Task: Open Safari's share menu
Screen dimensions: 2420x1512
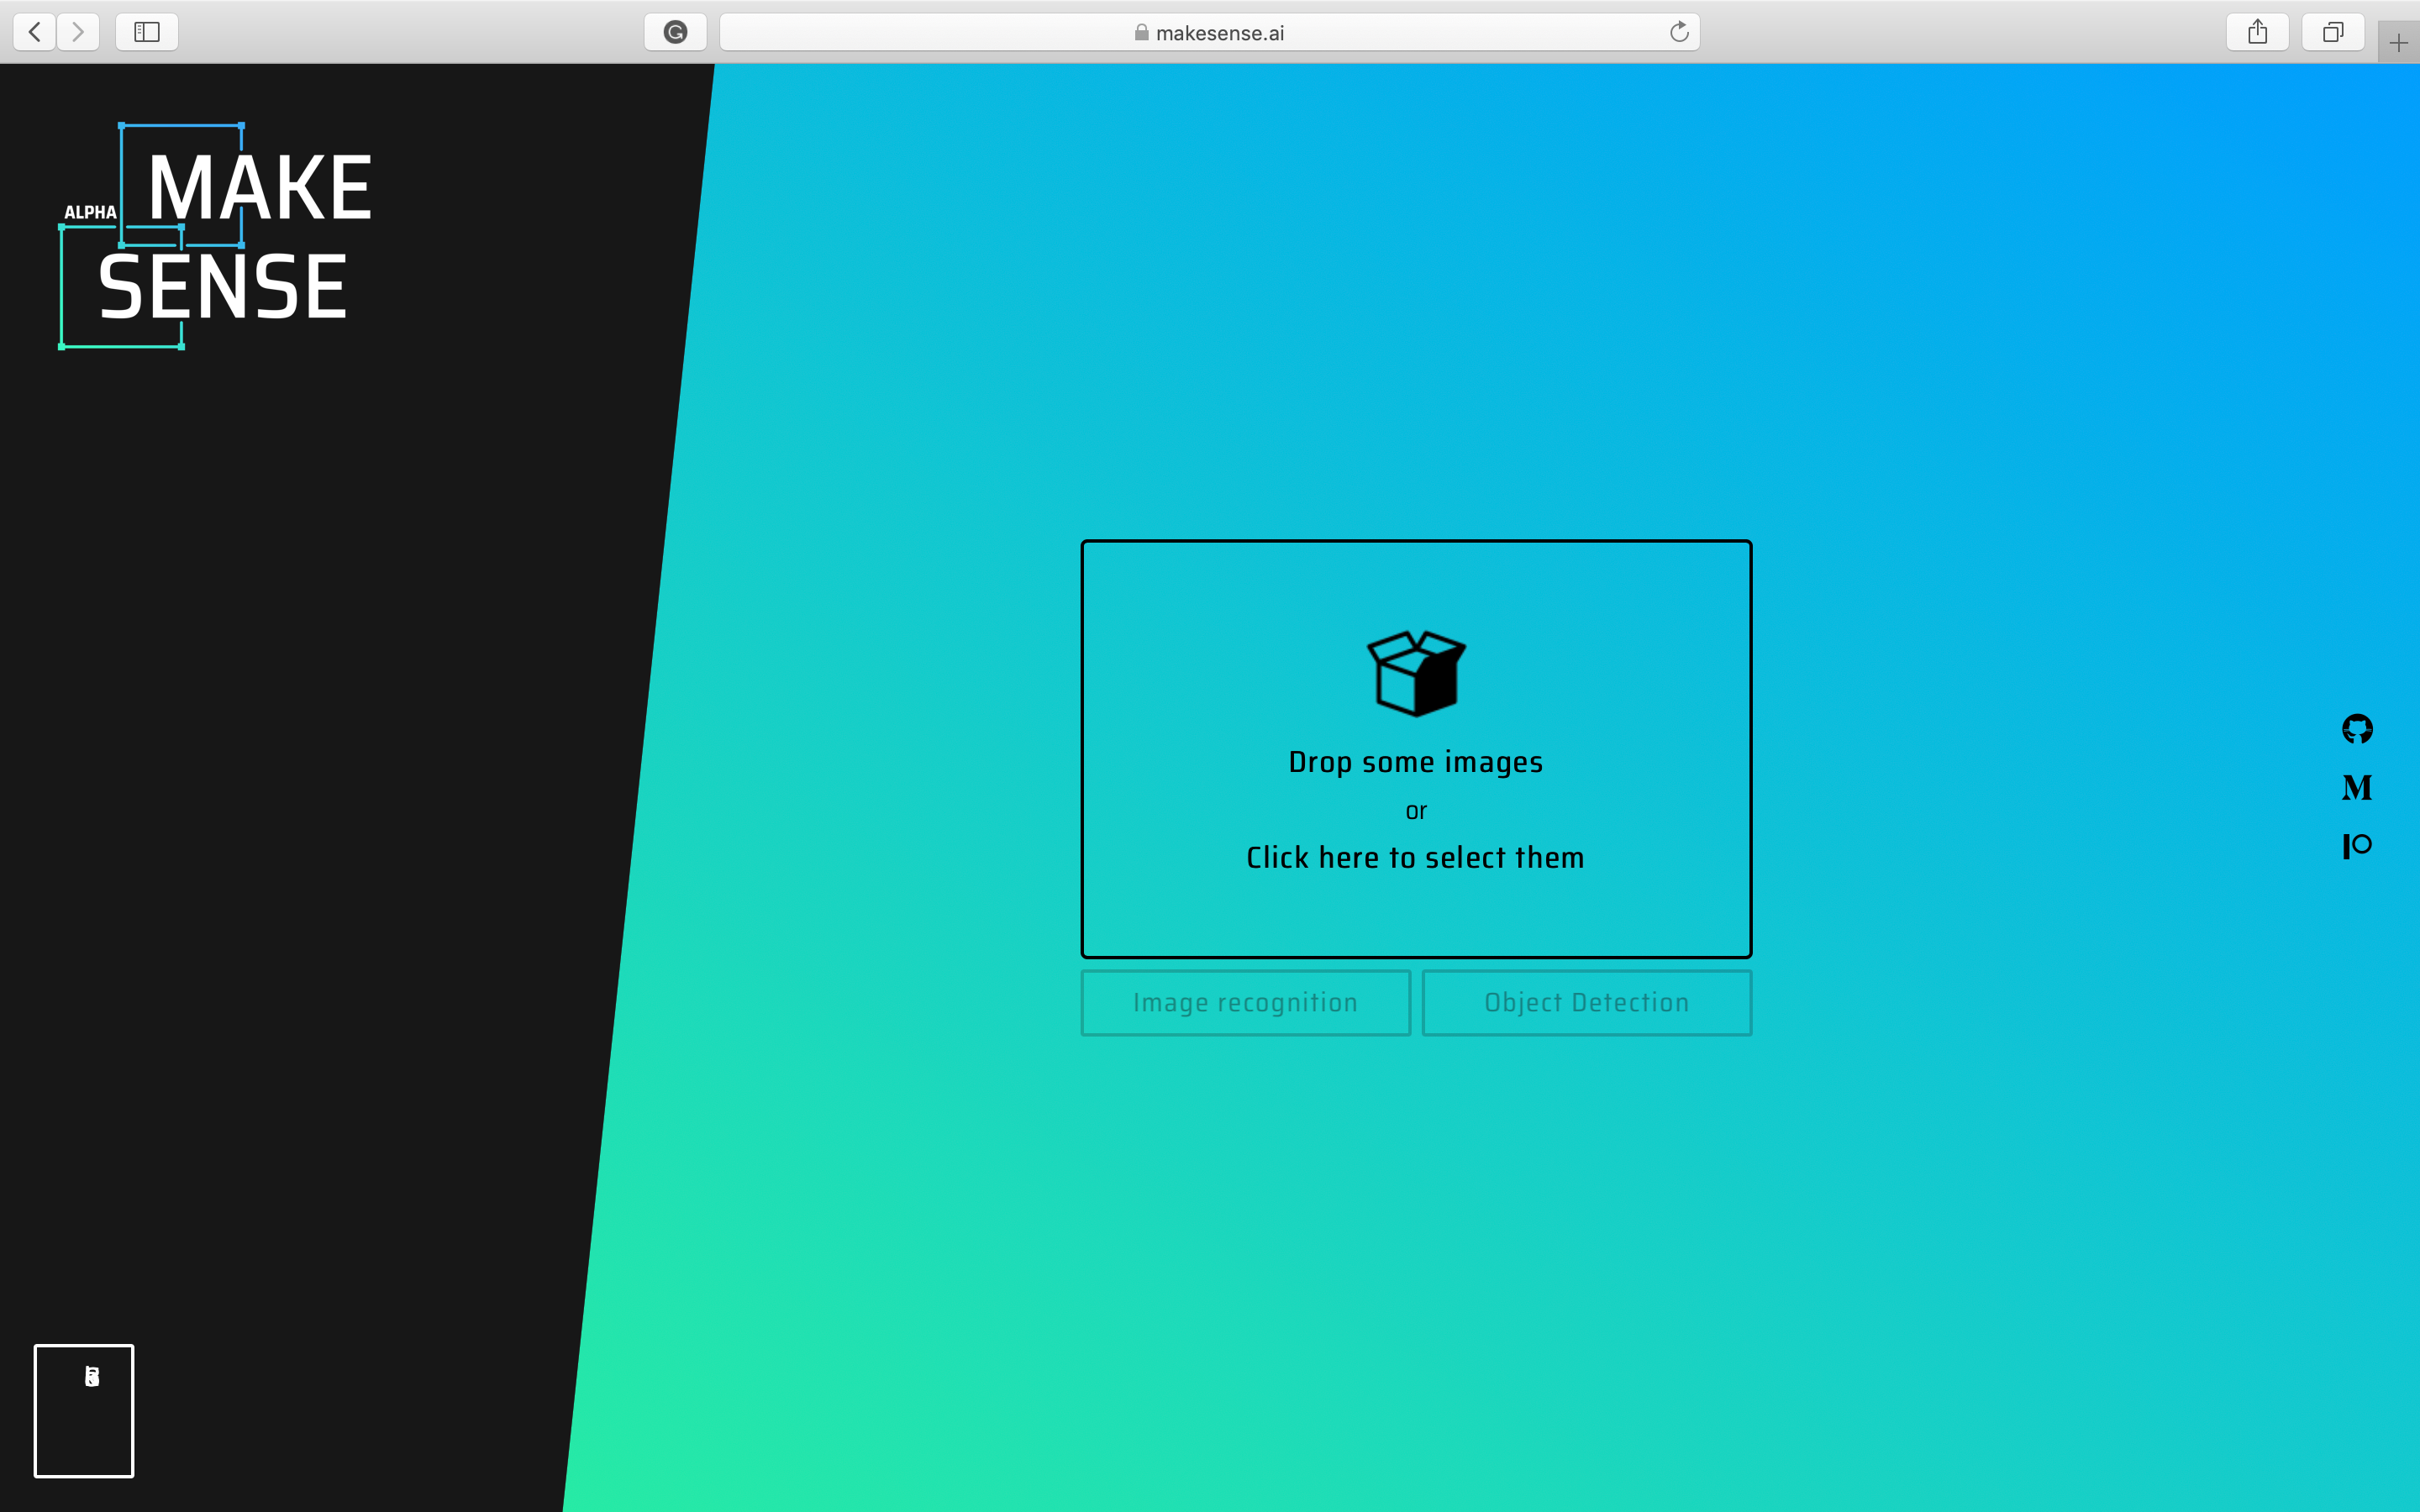Action: 2257,32
